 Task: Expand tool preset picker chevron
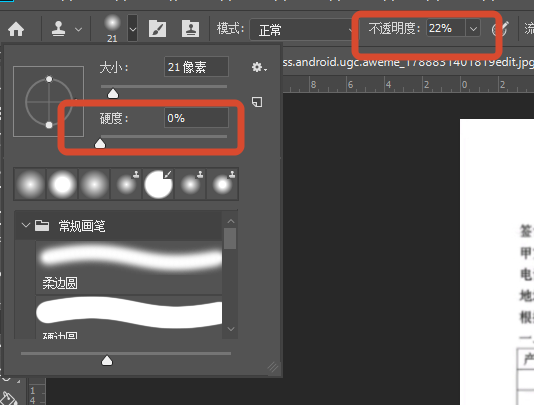pyautogui.click(x=78, y=30)
